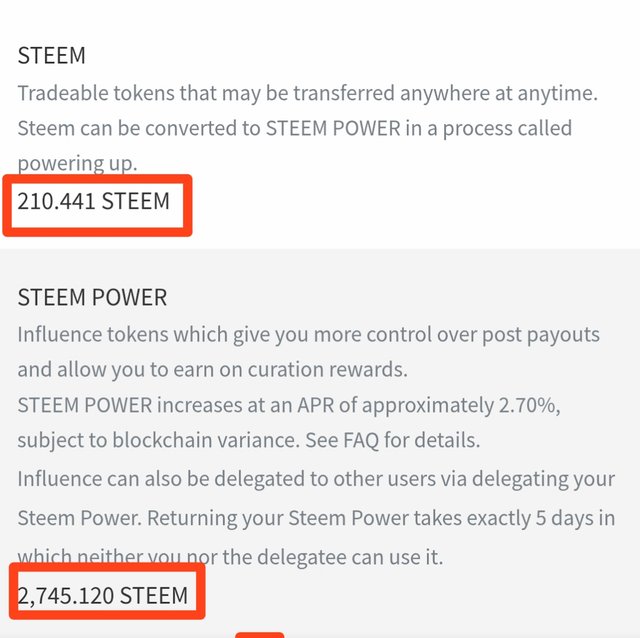
Task: Click the word 'anytime.' in the STEEM description
Action: point(558,94)
